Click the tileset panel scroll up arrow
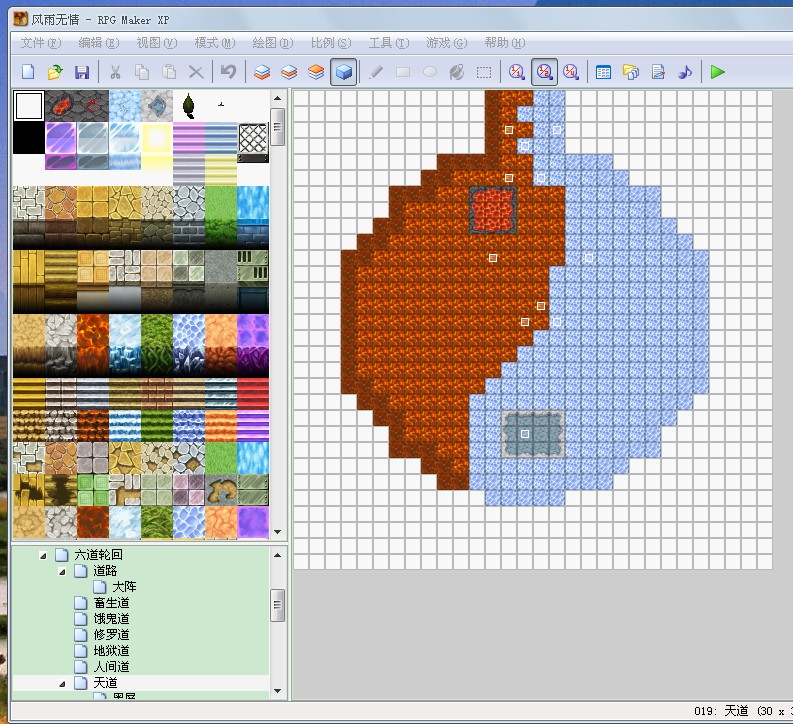Viewport: 793px width, 724px height. click(x=277, y=98)
